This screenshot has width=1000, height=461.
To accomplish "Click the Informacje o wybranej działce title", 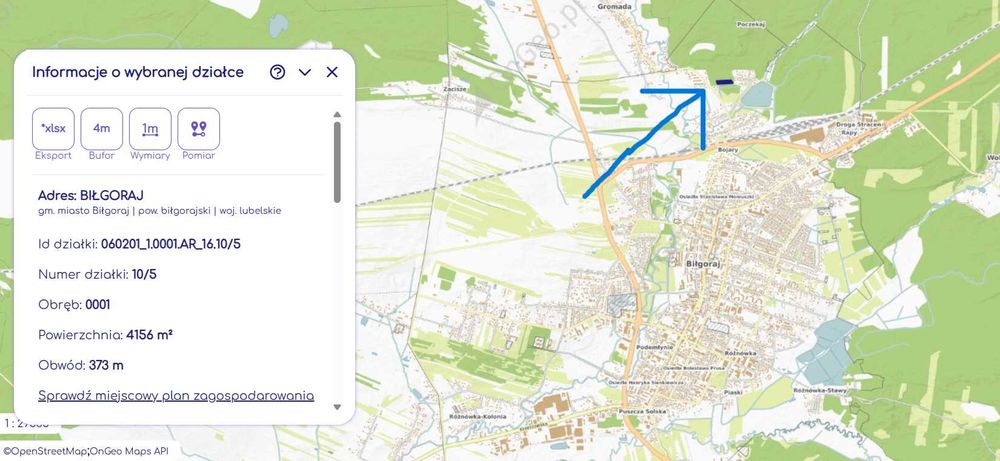I will (138, 72).
